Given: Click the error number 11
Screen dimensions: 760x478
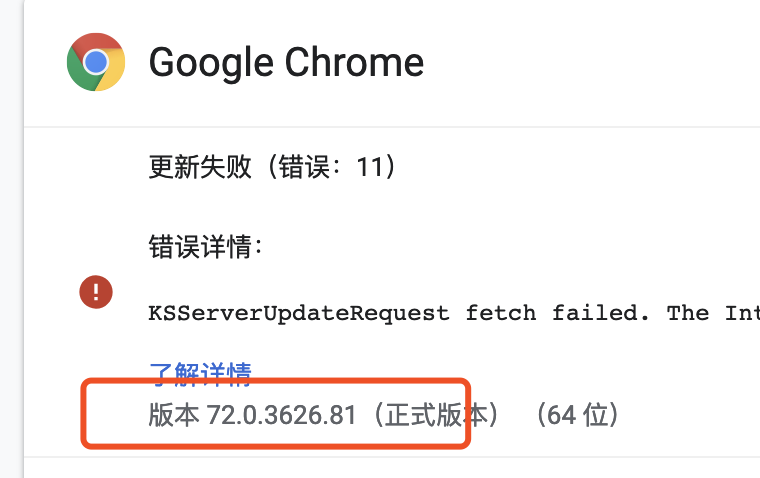Looking at the screenshot, I should (x=369, y=168).
